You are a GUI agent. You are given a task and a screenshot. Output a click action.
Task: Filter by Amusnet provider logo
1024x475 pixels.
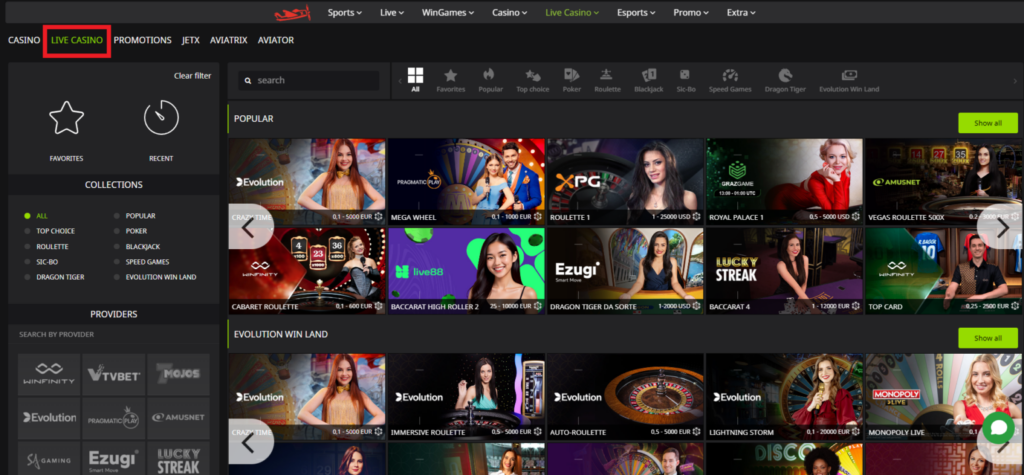[178, 418]
